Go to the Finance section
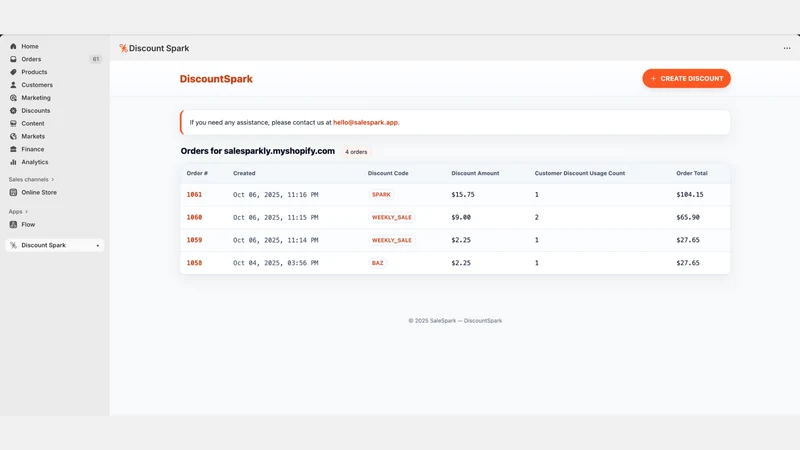The width and height of the screenshot is (800, 450). click(33, 149)
